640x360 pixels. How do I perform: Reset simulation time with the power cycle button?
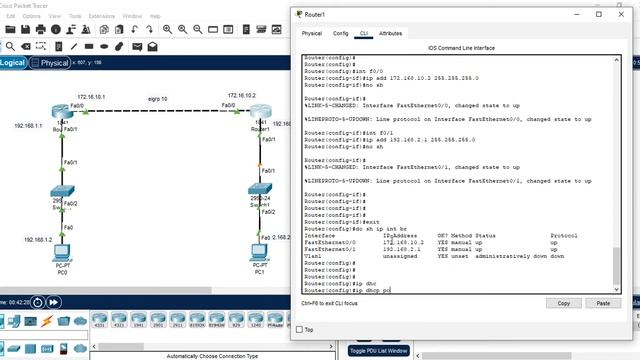click(38, 302)
